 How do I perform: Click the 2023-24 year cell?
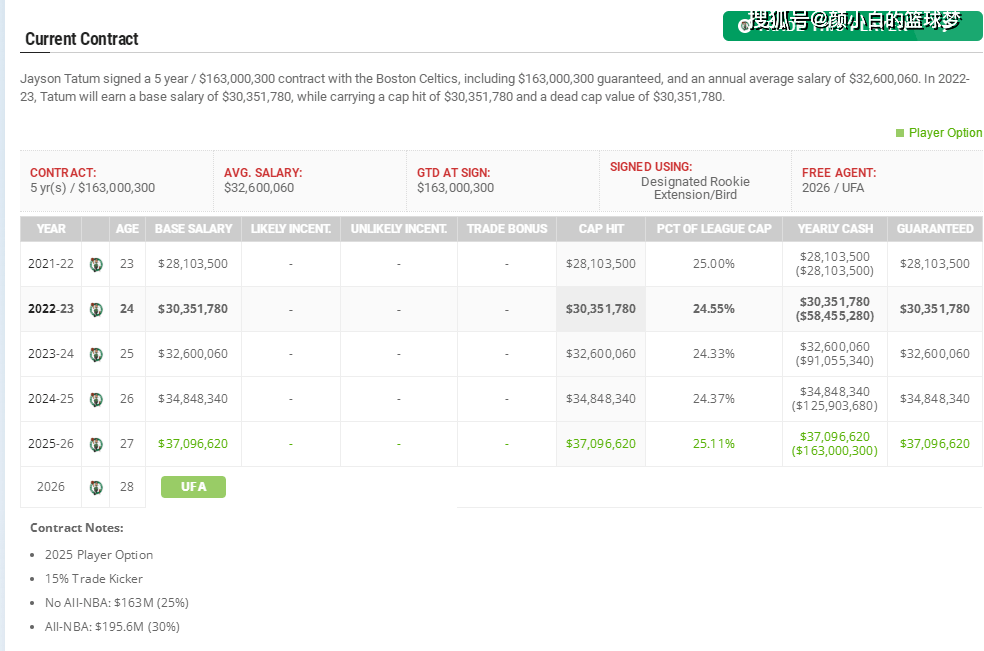[51, 354]
